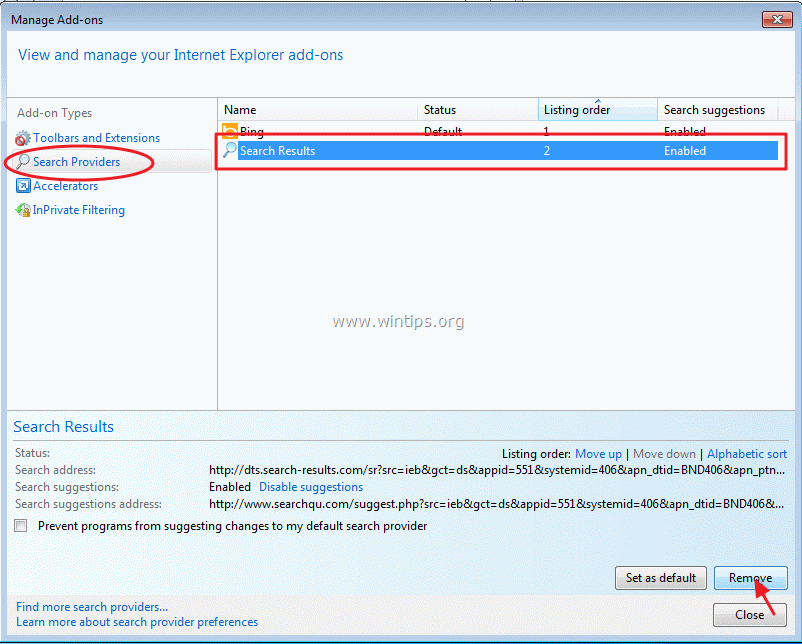This screenshot has height=644, width=802.
Task: Click the Search Providers magnifier icon
Action: coord(23,162)
